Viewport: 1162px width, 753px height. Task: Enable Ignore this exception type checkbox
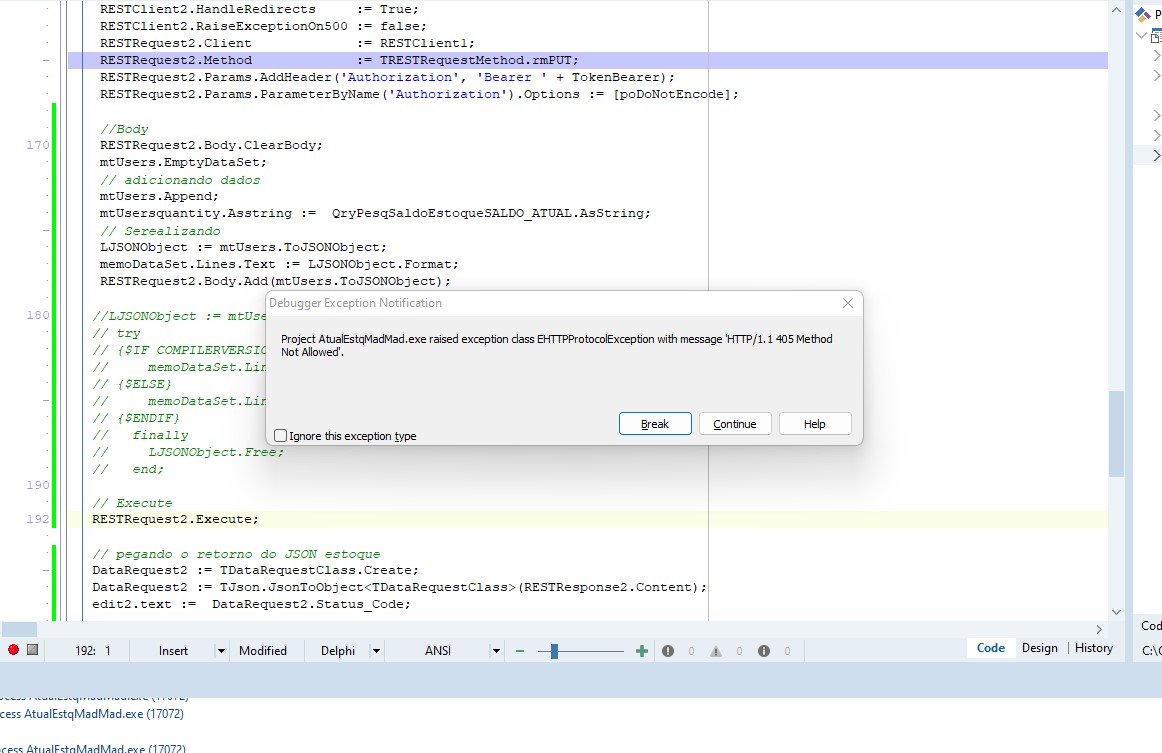point(280,436)
